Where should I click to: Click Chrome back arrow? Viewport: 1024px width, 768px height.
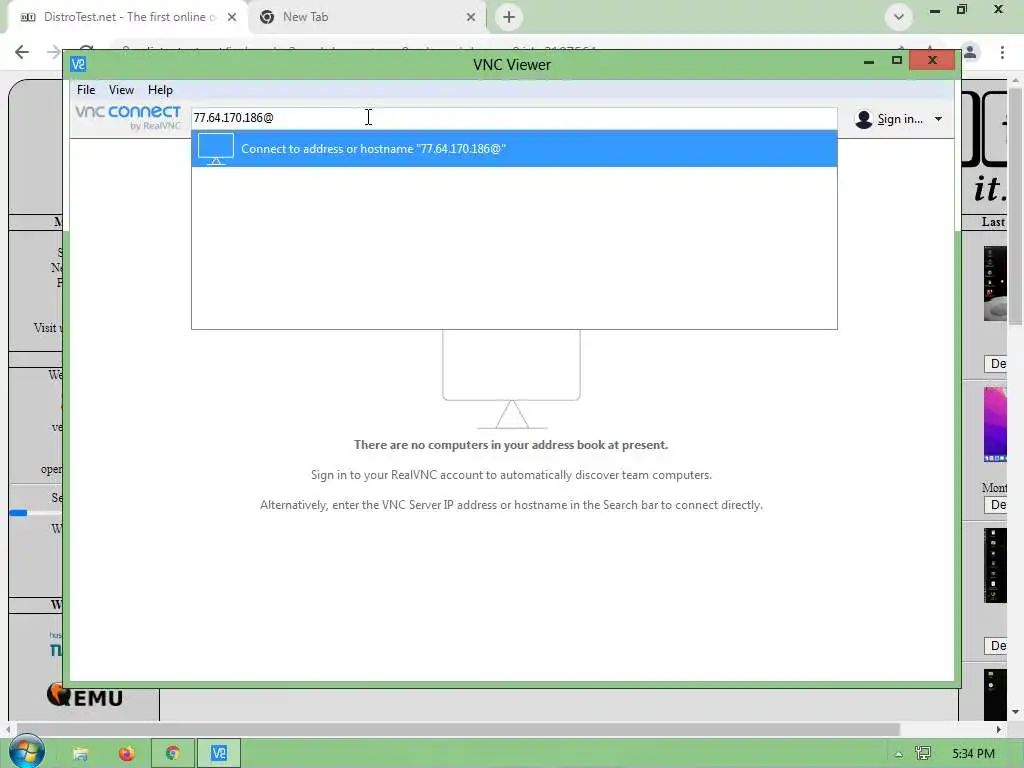tap(22, 52)
